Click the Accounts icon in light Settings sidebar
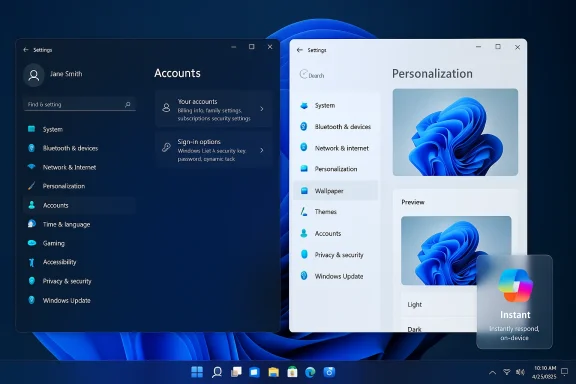Viewport: 576px width, 384px height. (x=304, y=233)
